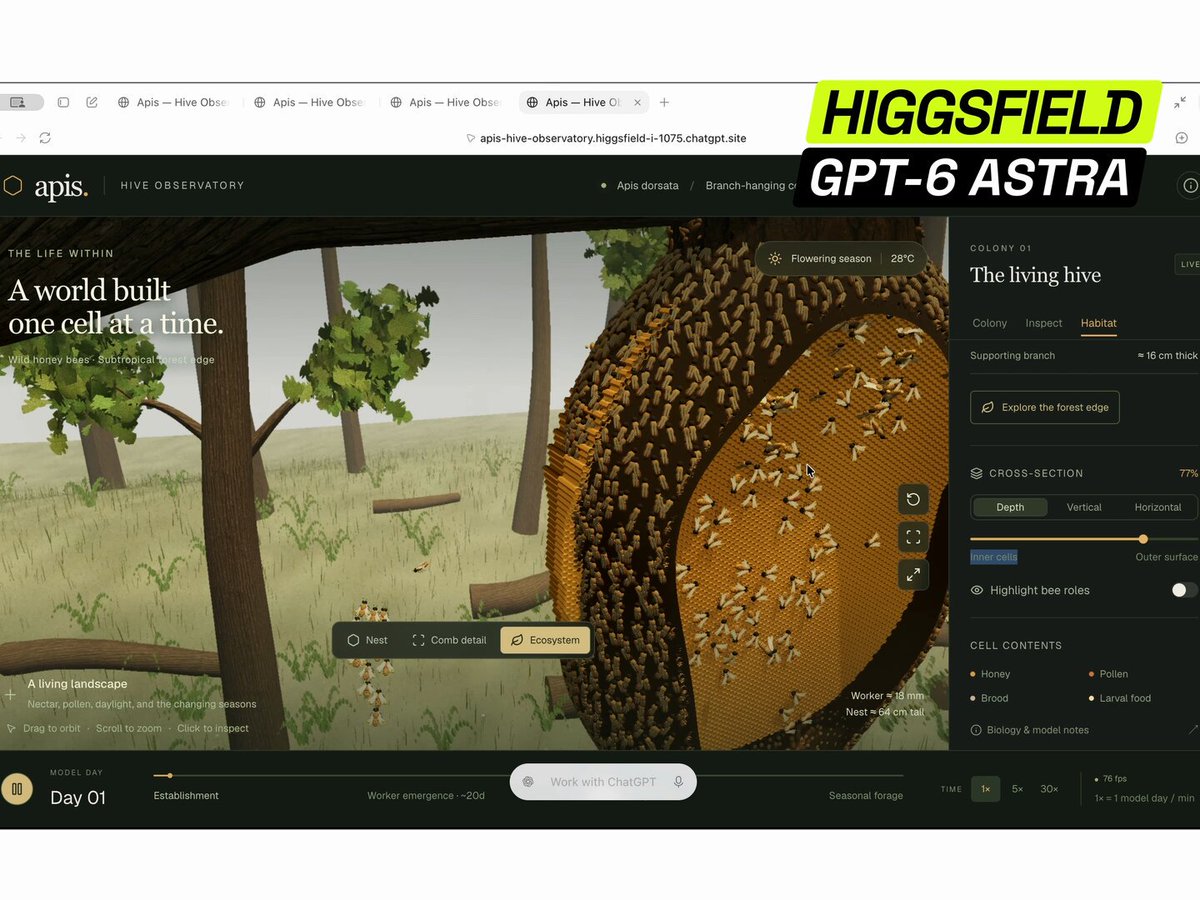Viewport: 1200px width, 900px height.
Task: Click the Apis dorsata breadcrumb
Action: (648, 186)
